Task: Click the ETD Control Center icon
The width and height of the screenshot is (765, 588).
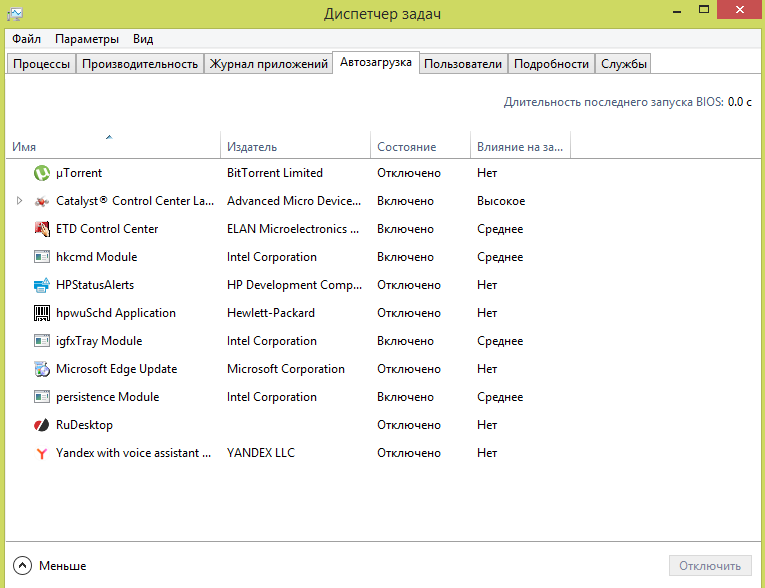Action: point(41,229)
